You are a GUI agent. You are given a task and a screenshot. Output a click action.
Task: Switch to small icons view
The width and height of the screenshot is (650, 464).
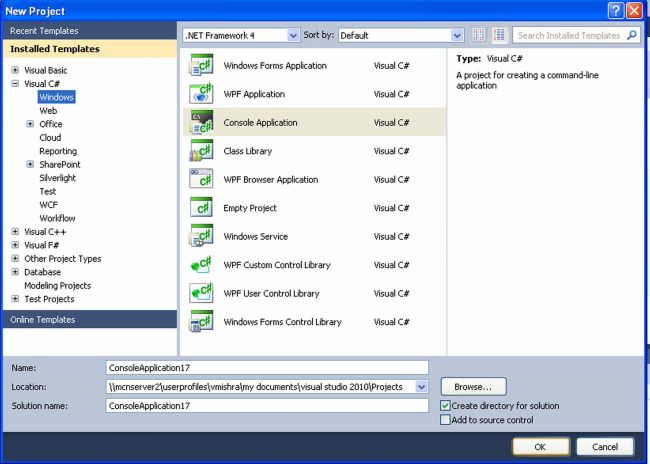coord(478,35)
